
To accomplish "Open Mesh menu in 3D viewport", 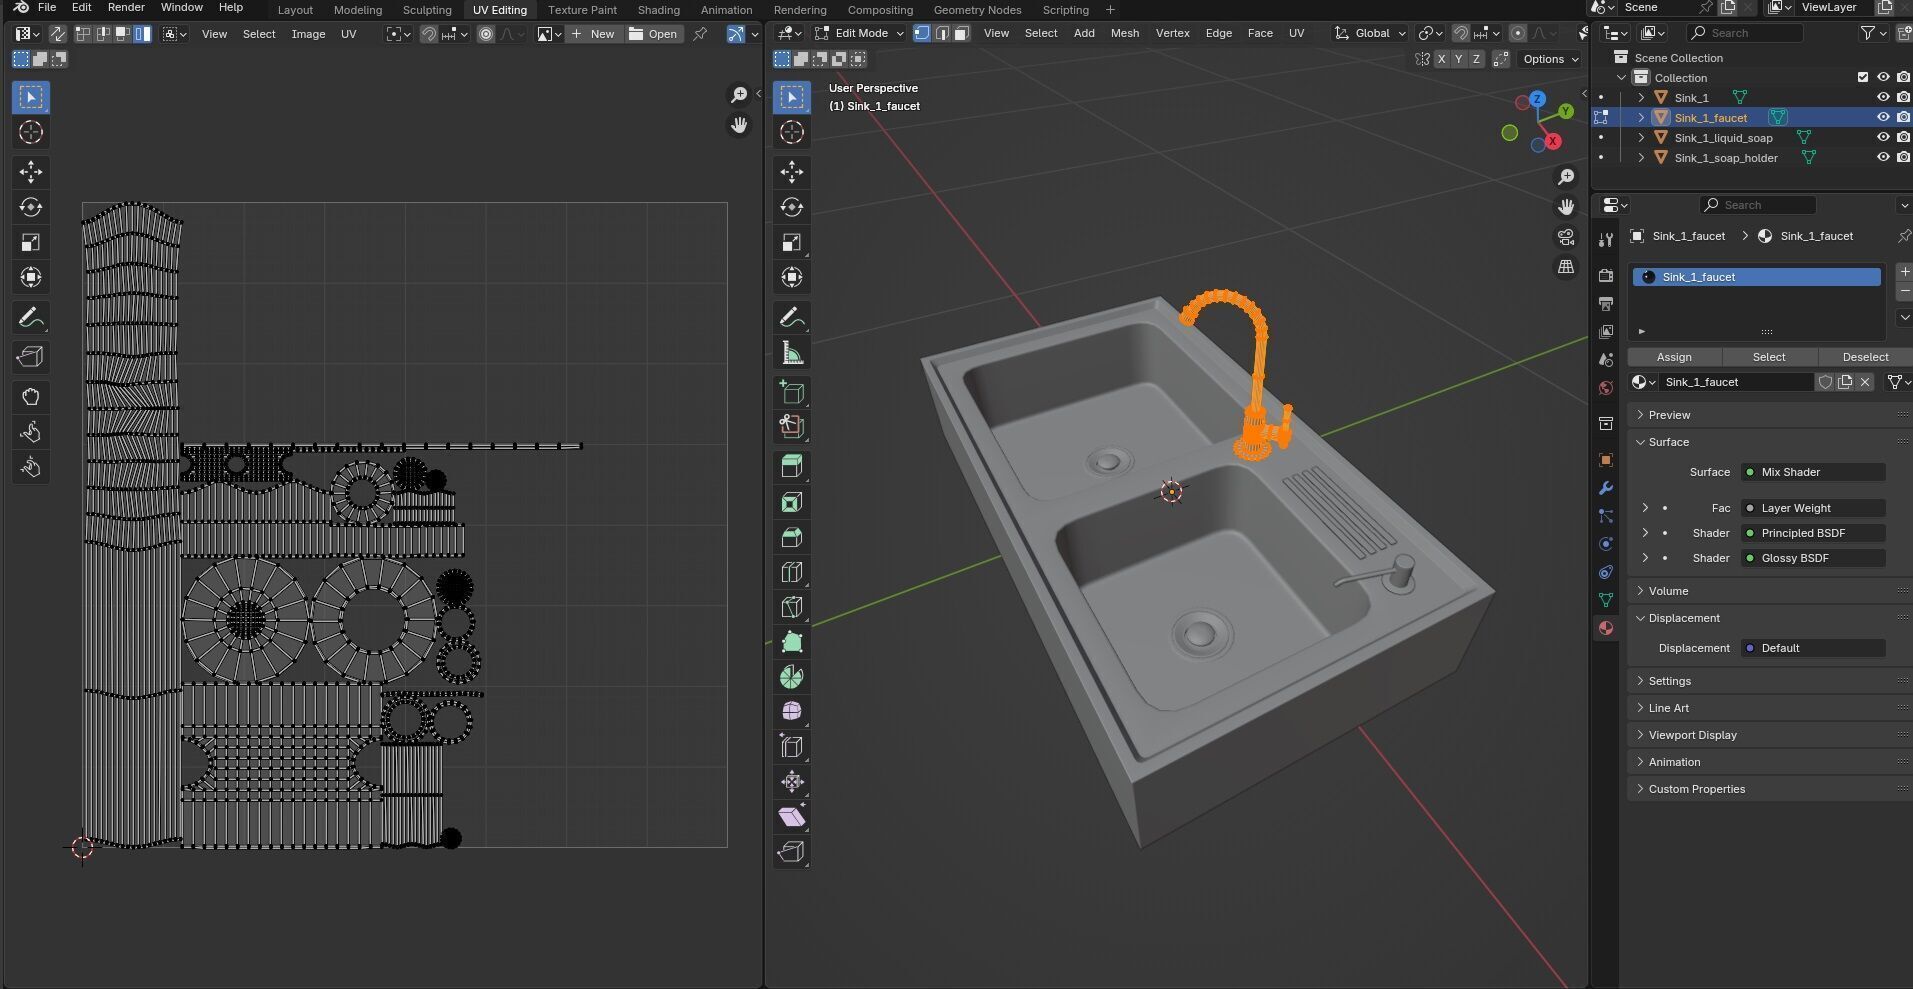I will [x=1125, y=33].
